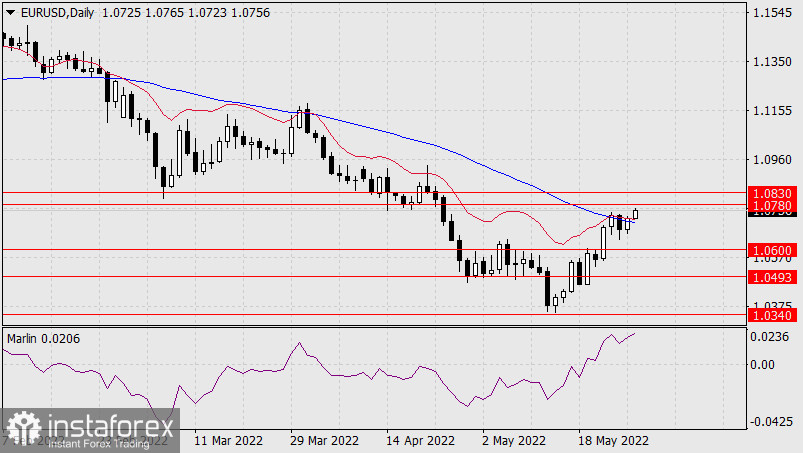
Task: Click the 29 Mar 2022 date marker
Action: 324,441
